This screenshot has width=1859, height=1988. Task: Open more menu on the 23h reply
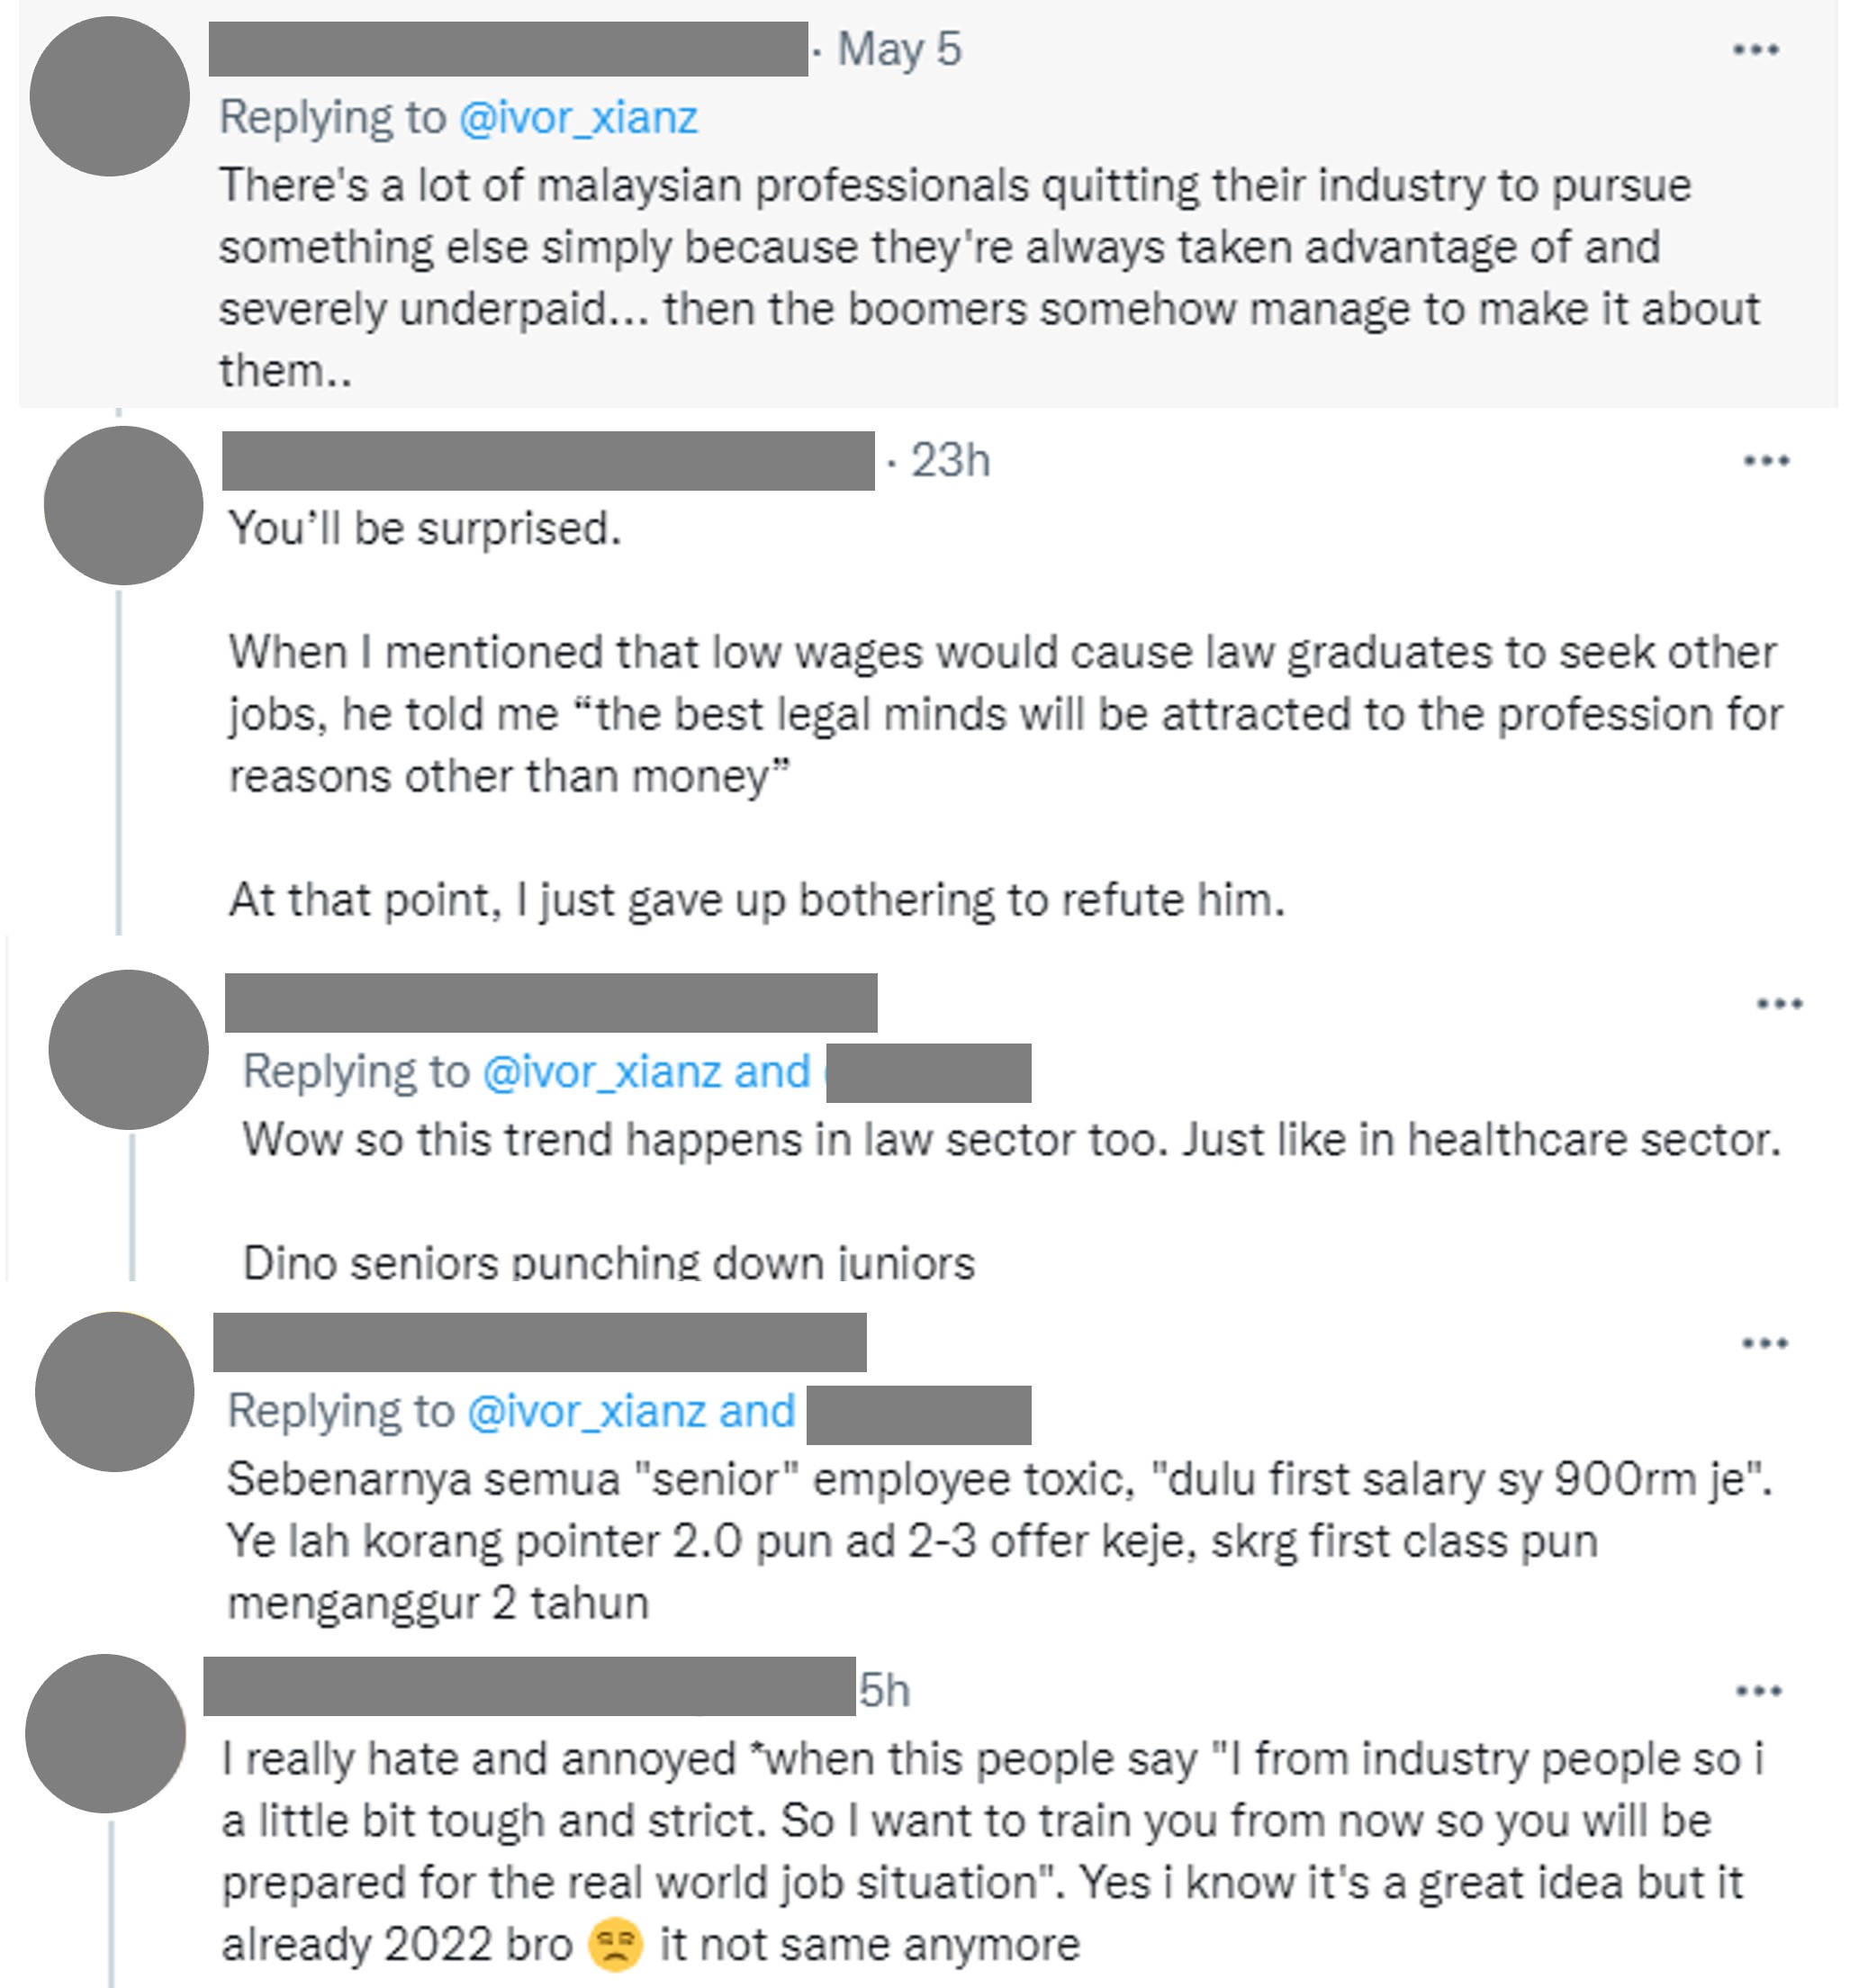1766,461
